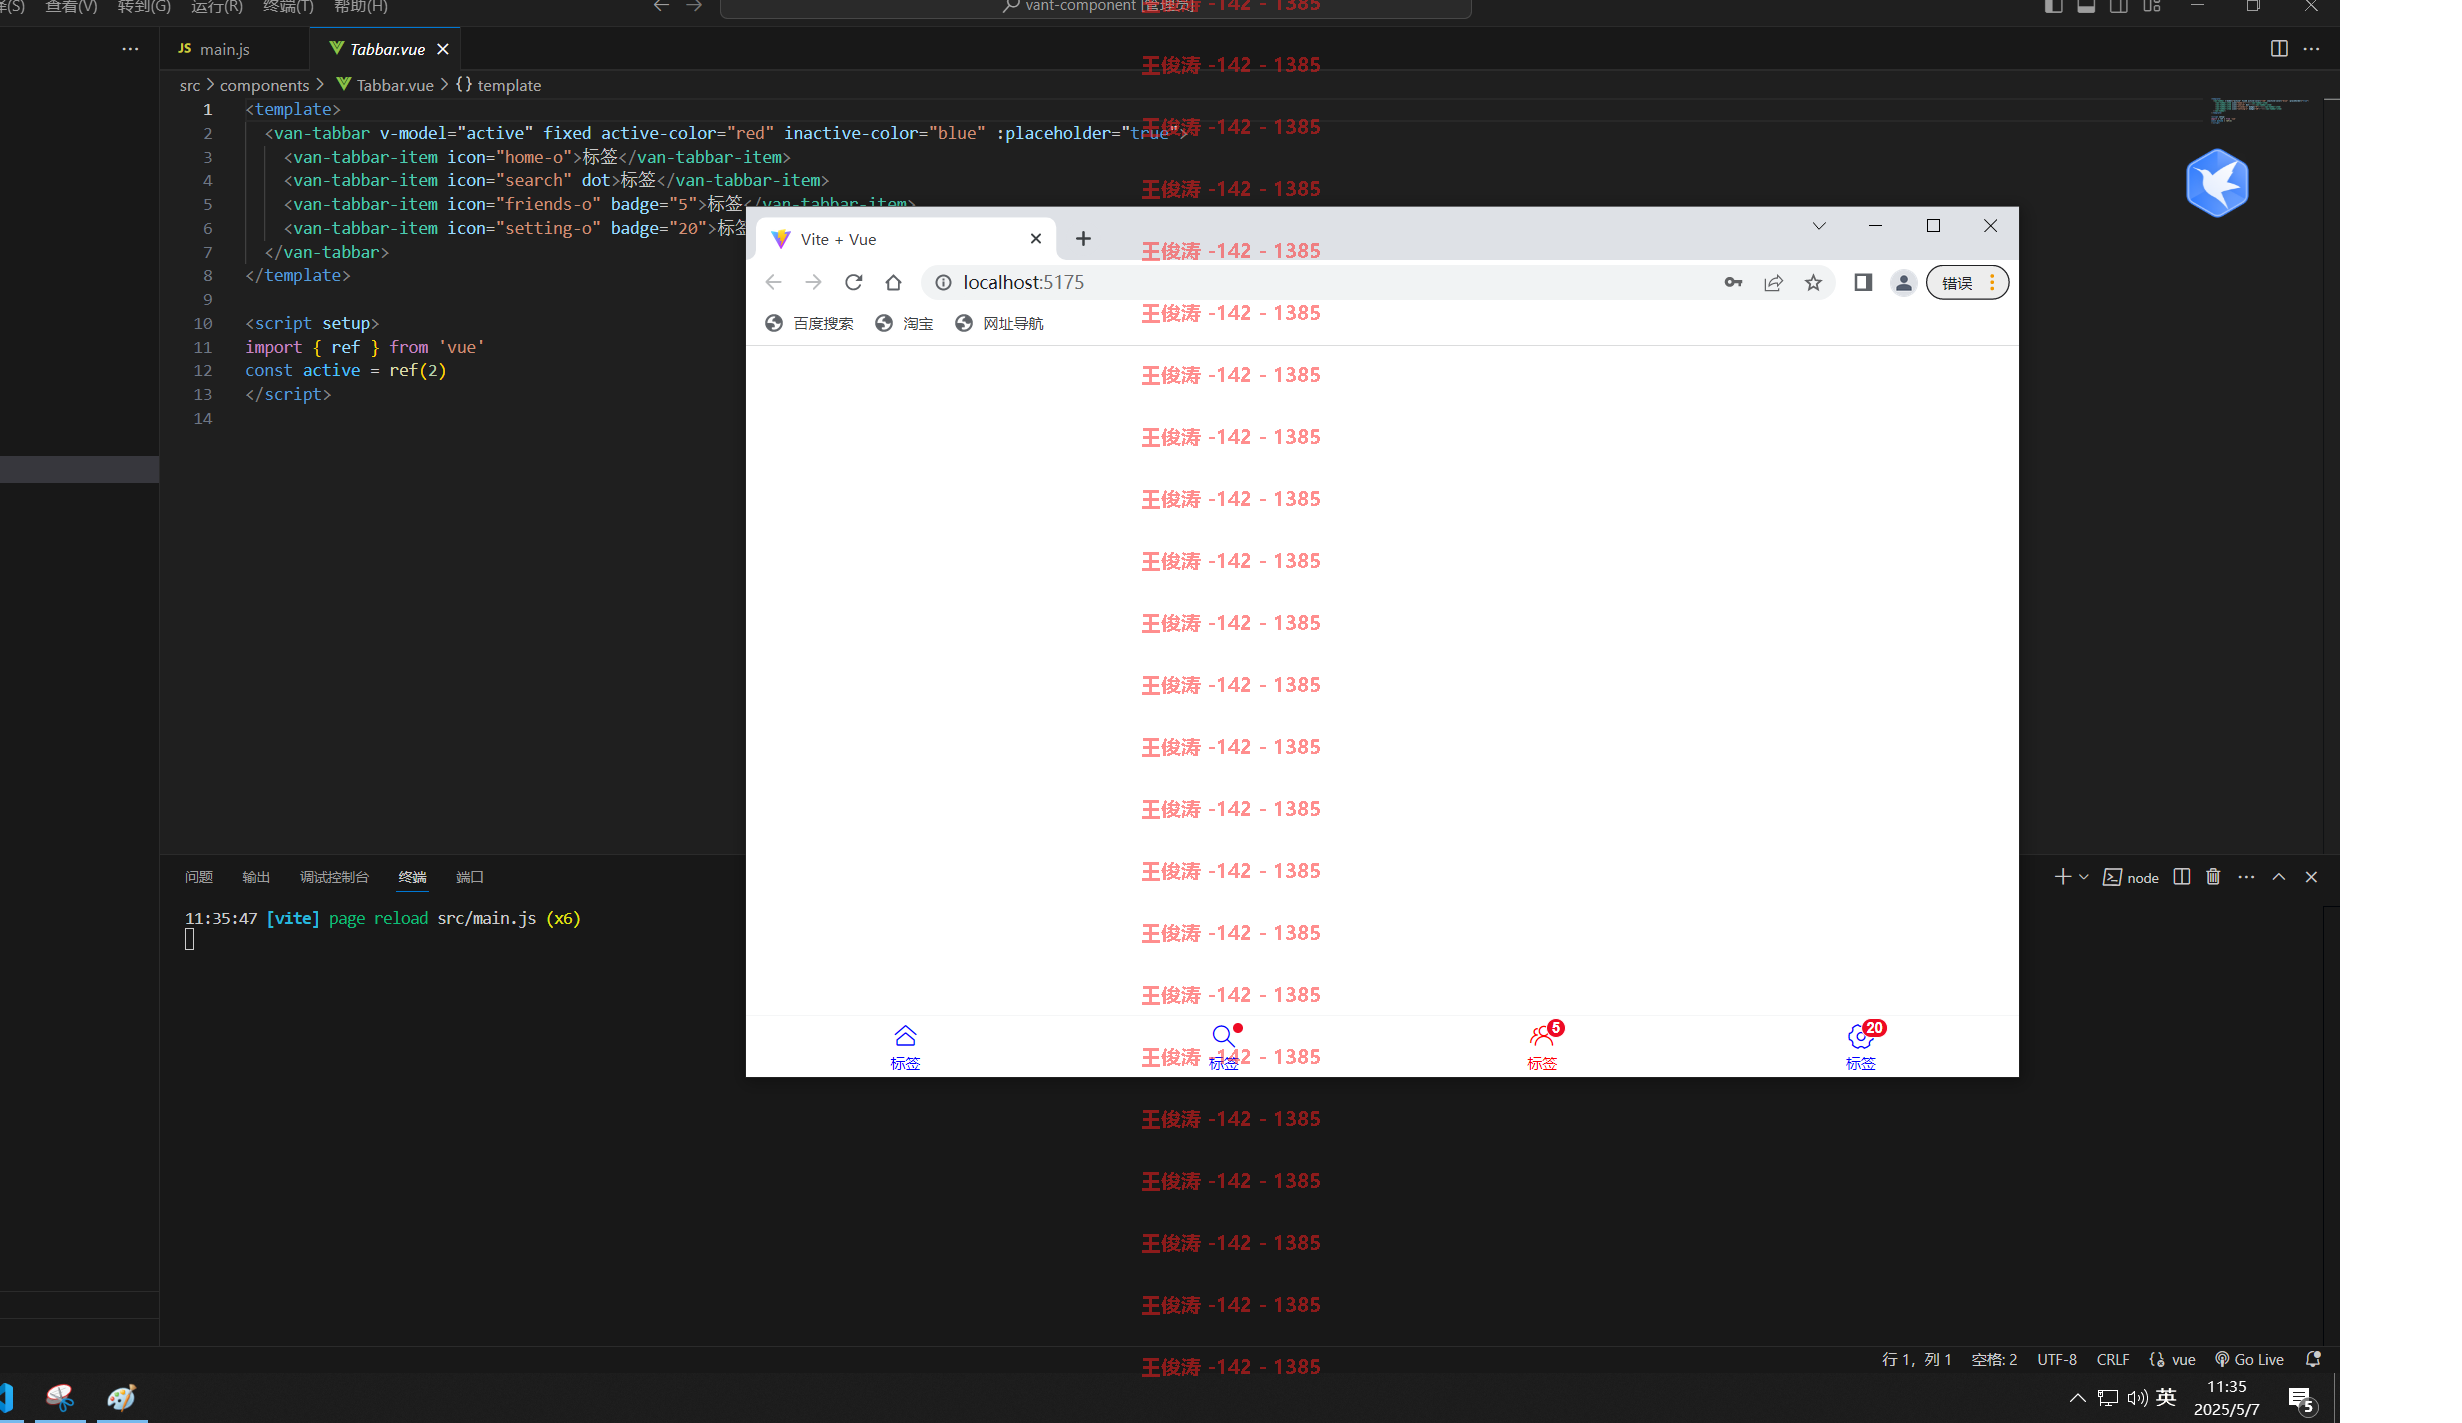
Task: Click src in the breadcrumb
Action: 190,86
